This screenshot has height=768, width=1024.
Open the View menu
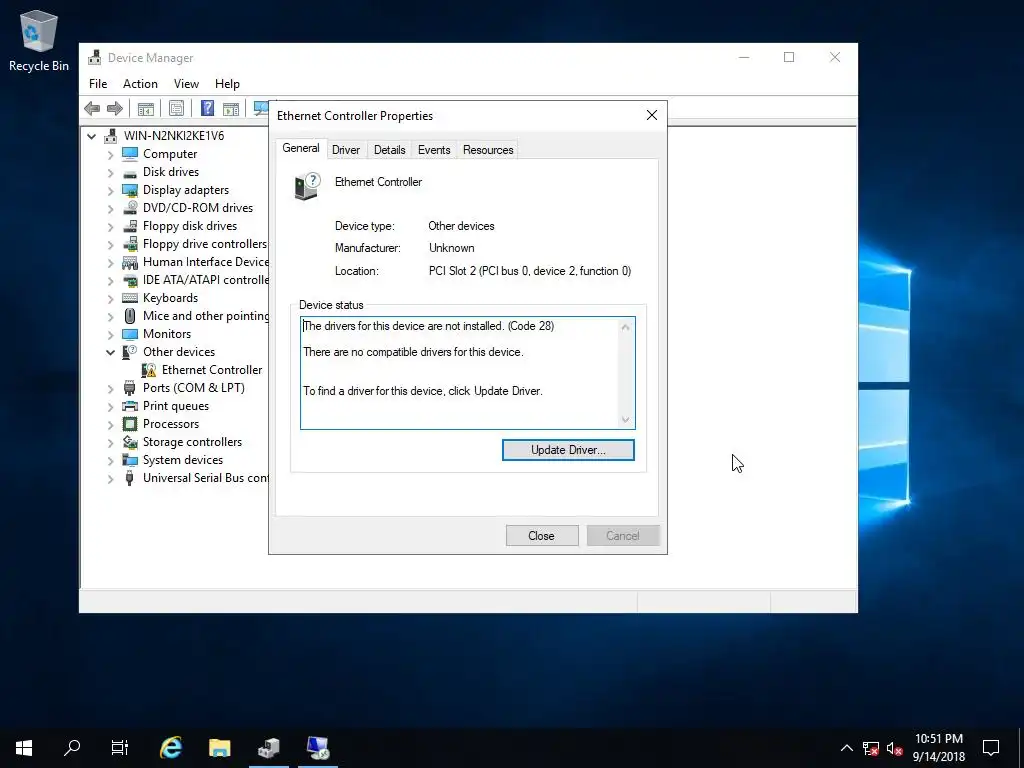(x=186, y=84)
